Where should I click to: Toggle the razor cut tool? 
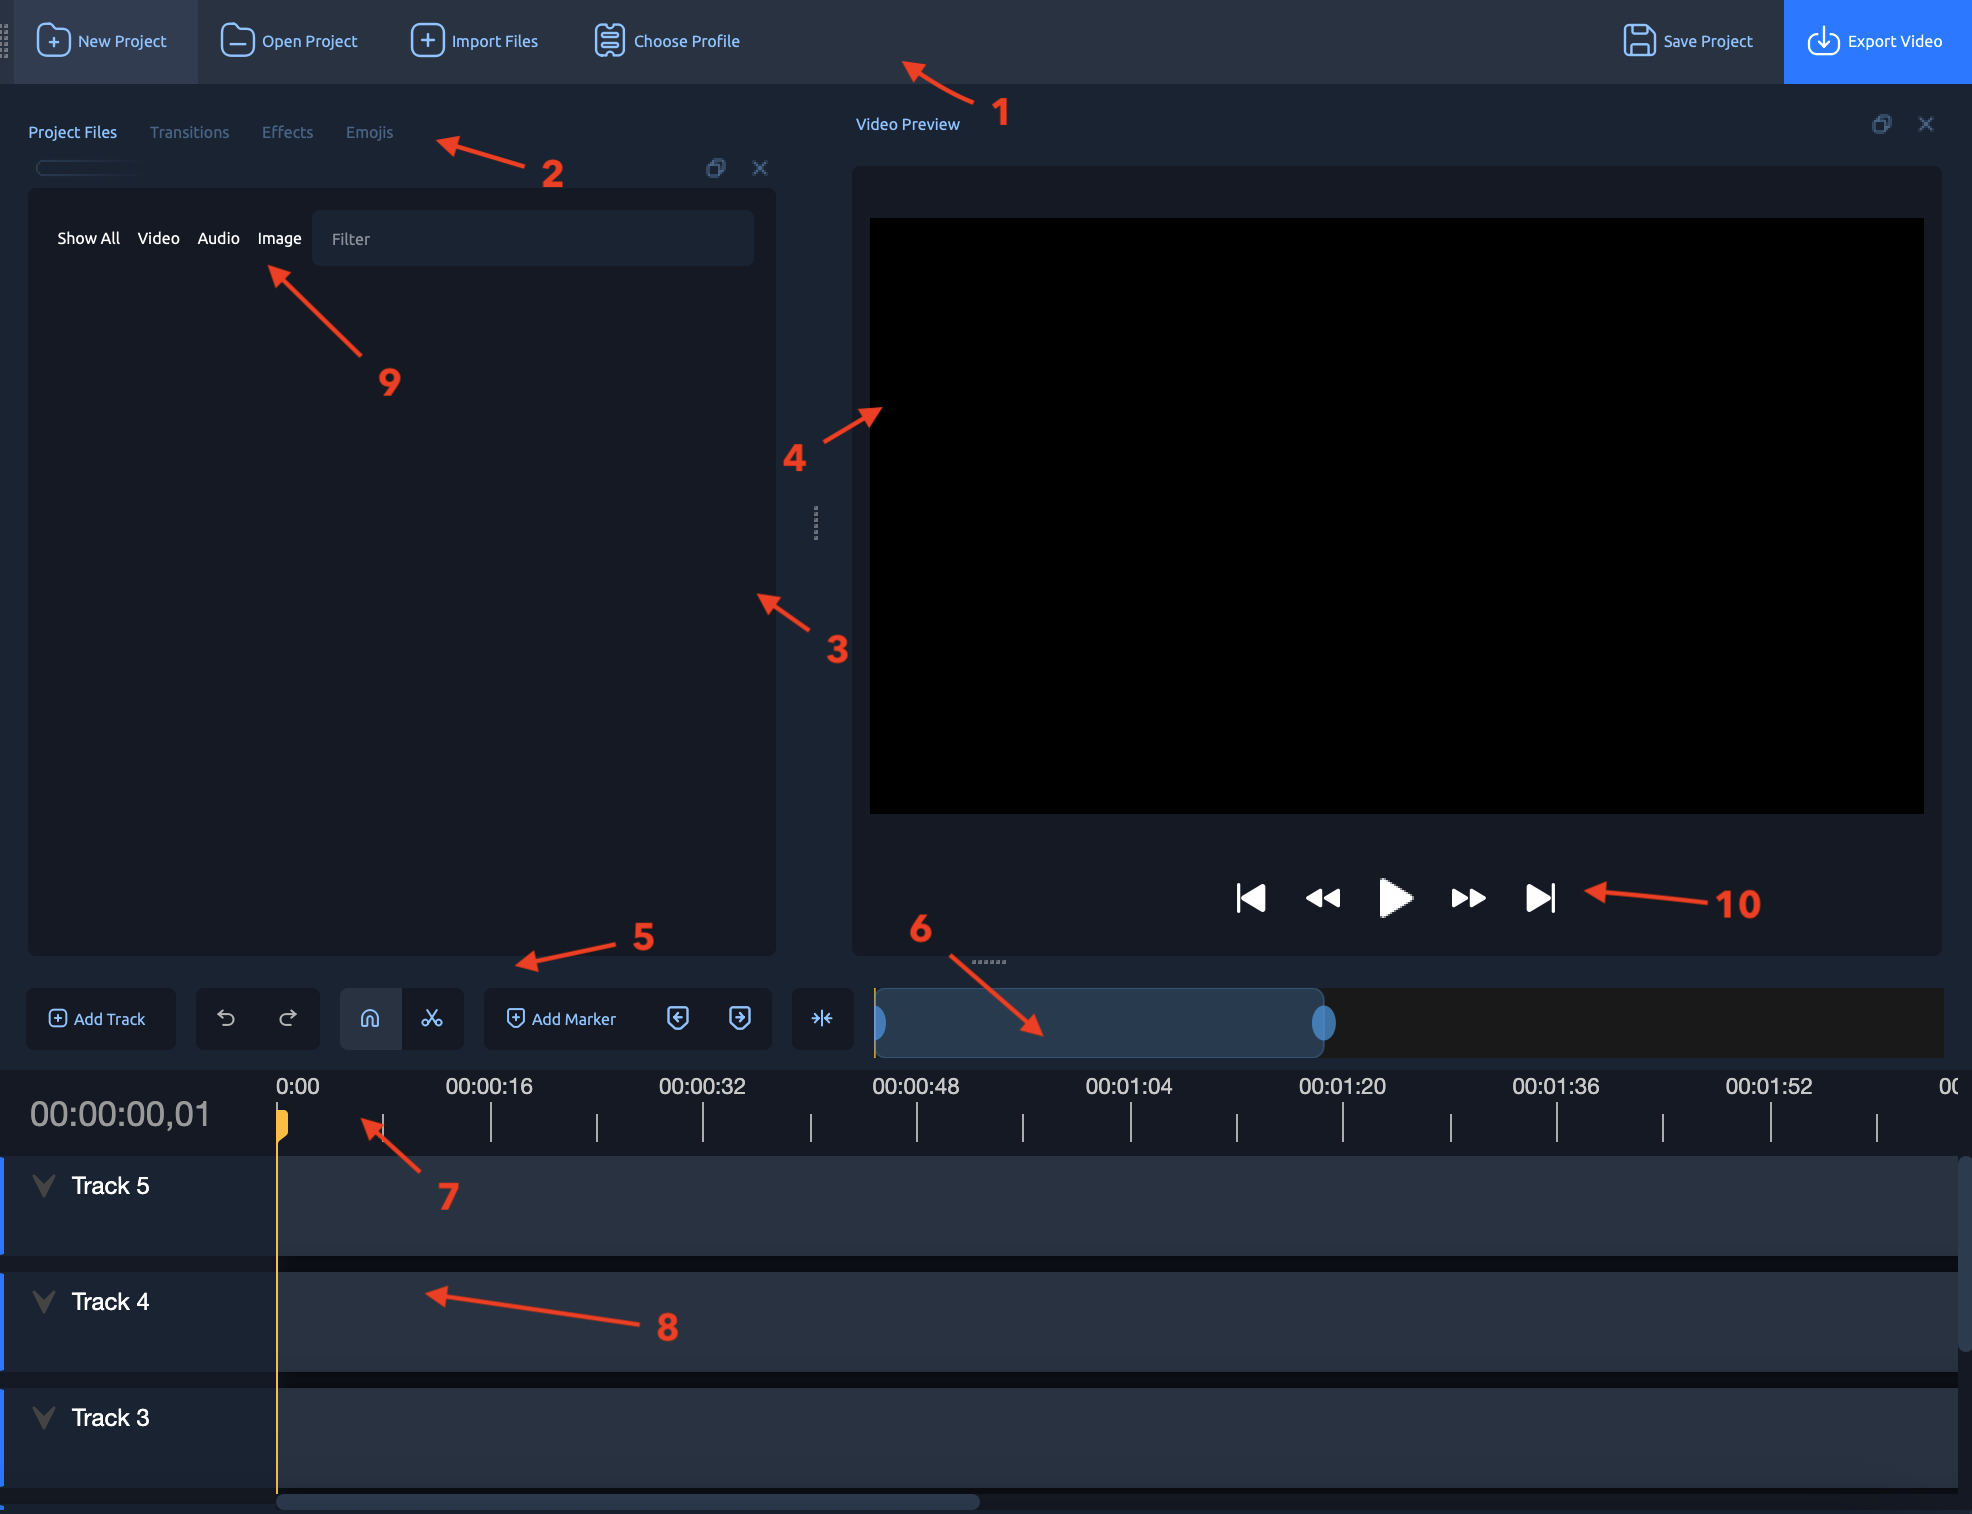click(x=432, y=1018)
